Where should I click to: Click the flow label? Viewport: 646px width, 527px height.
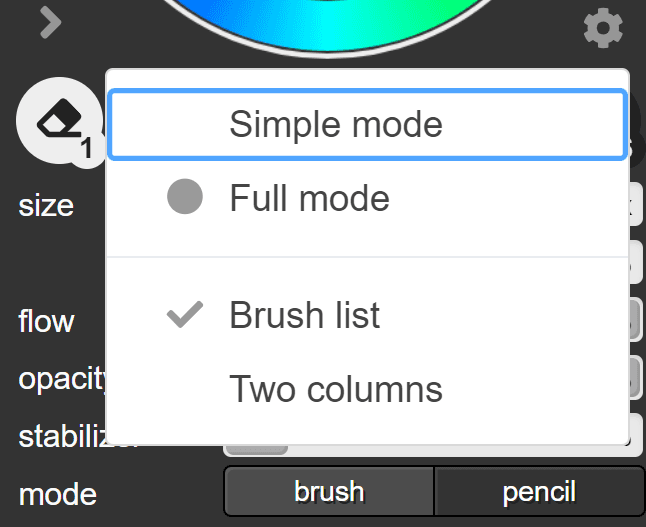(x=46, y=321)
